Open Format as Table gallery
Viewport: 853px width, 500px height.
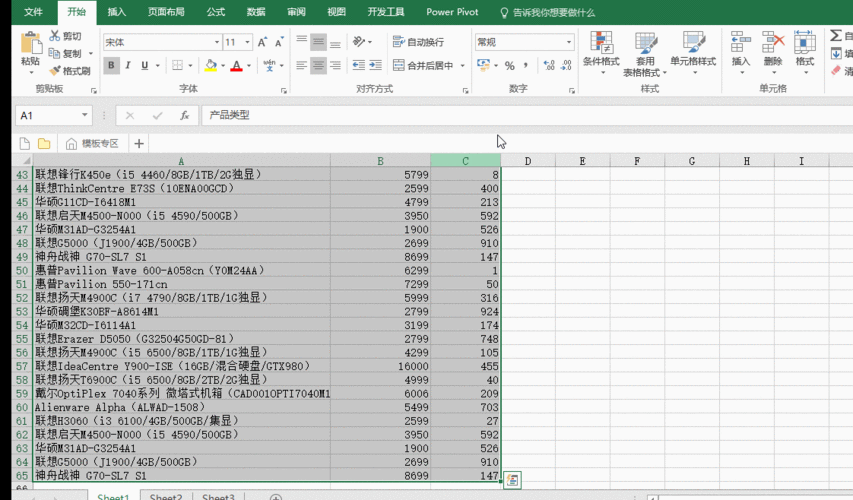click(645, 54)
